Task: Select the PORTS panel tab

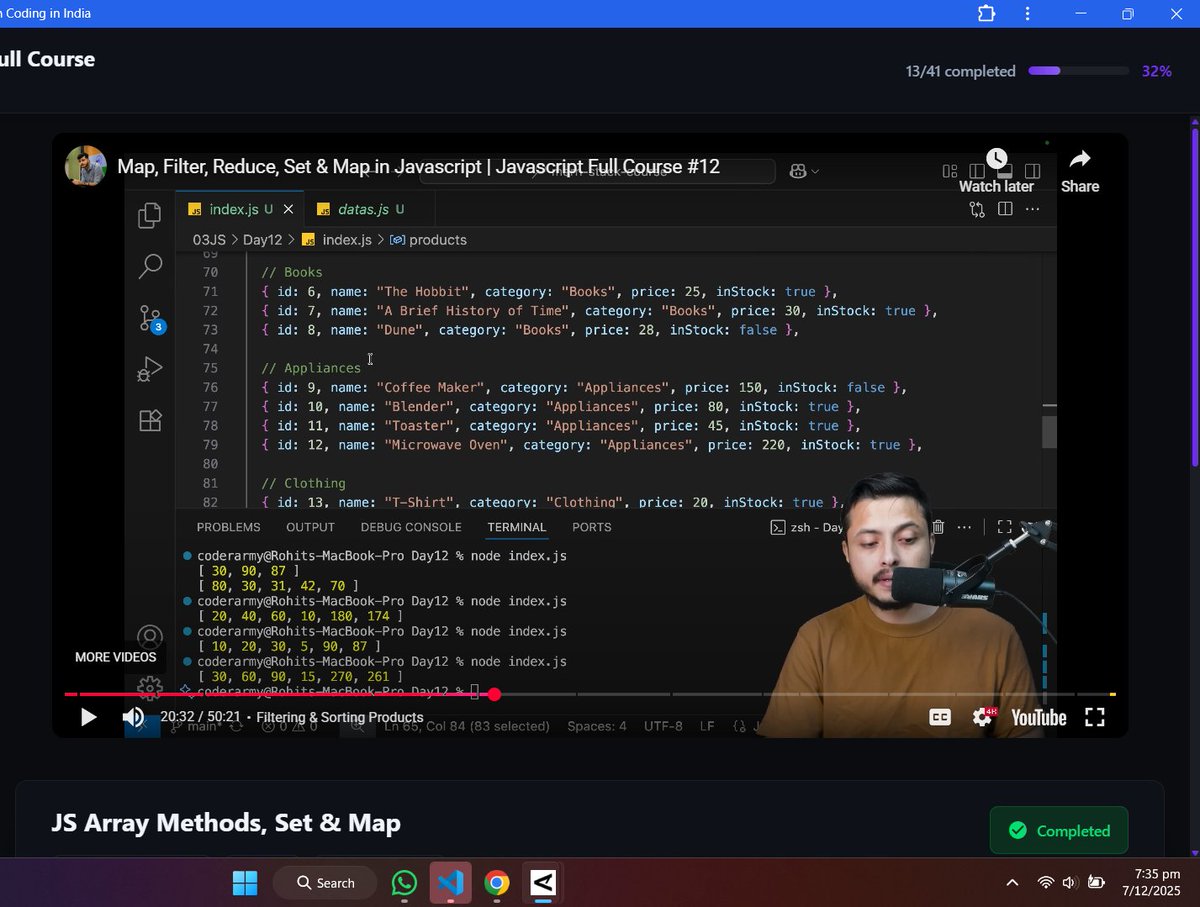Action: 592,527
